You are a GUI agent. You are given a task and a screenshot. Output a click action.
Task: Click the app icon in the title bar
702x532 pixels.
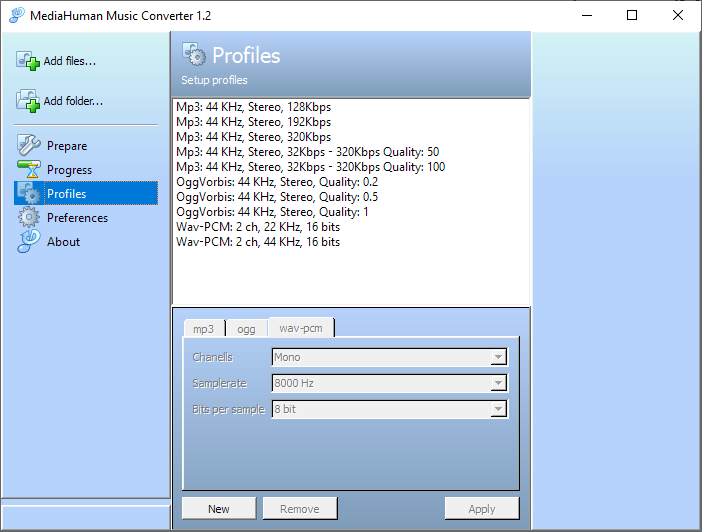click(x=17, y=15)
